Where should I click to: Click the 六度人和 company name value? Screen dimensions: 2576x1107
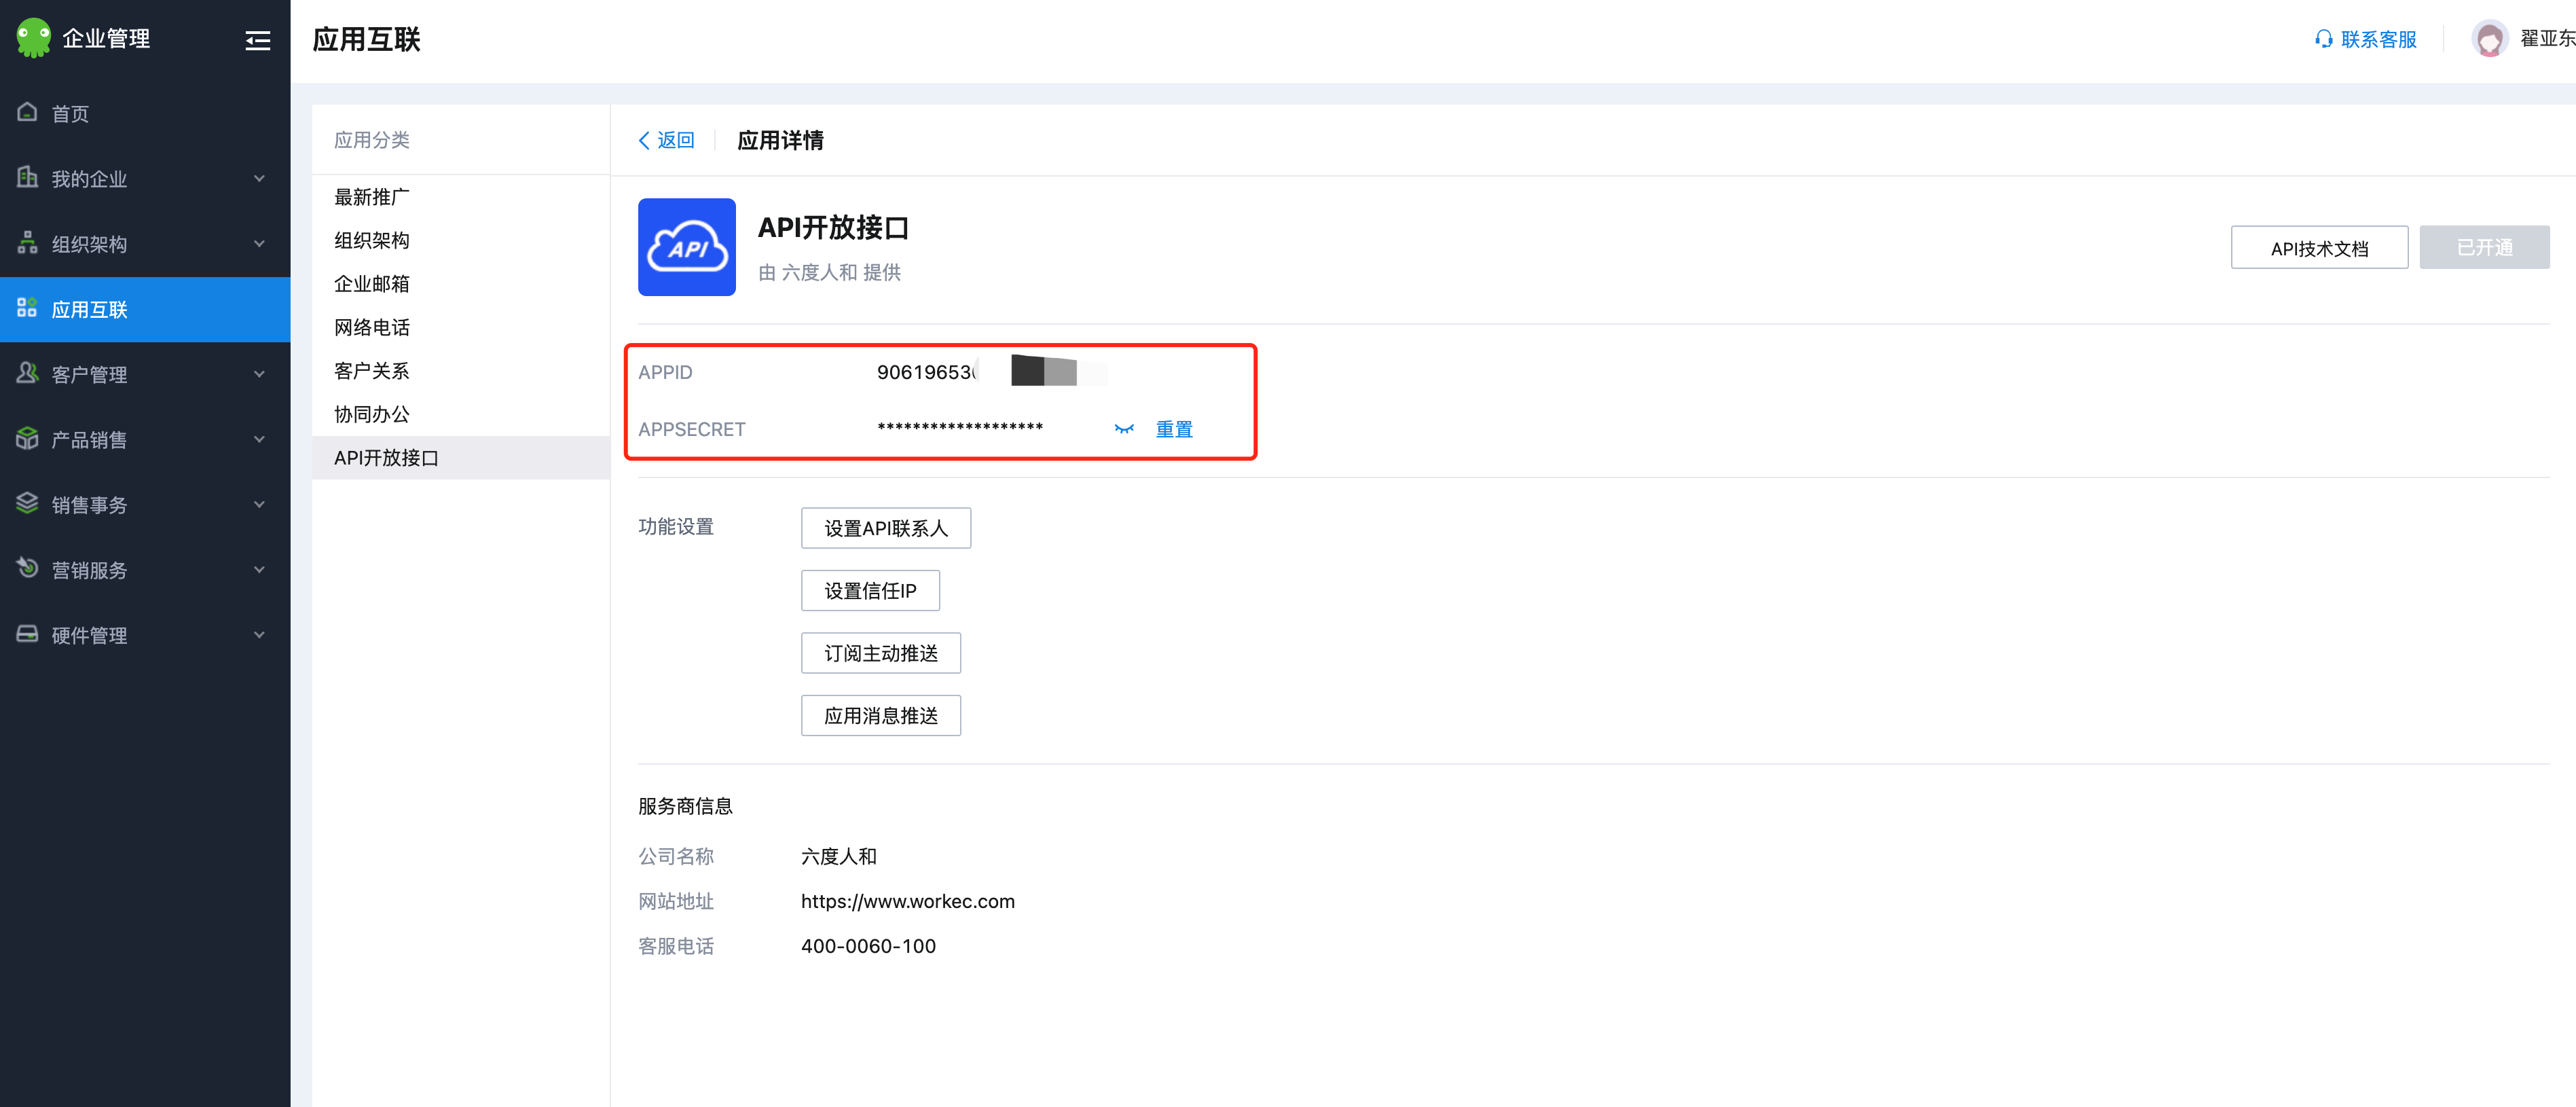pos(838,856)
